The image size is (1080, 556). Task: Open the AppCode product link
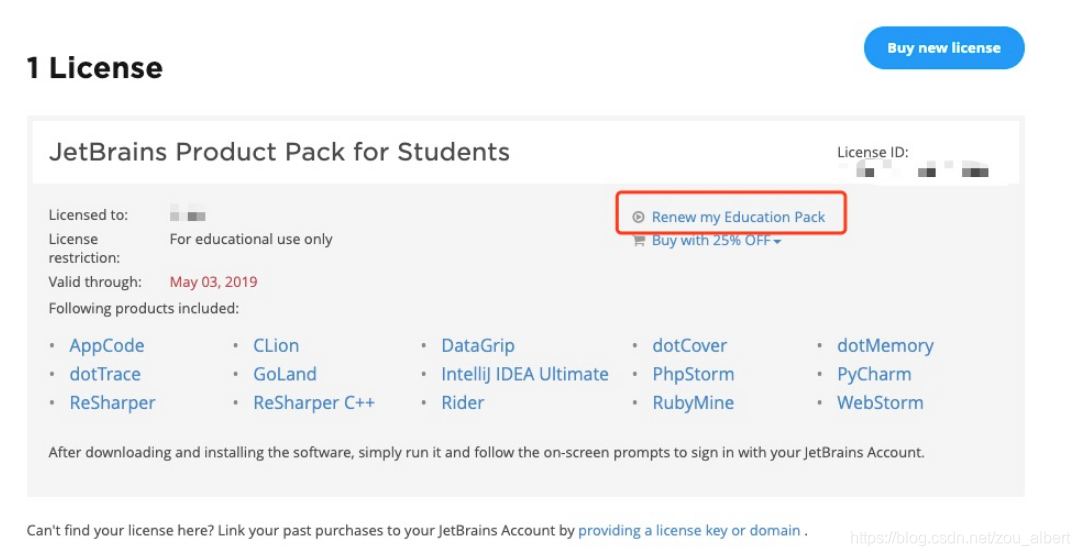click(107, 346)
